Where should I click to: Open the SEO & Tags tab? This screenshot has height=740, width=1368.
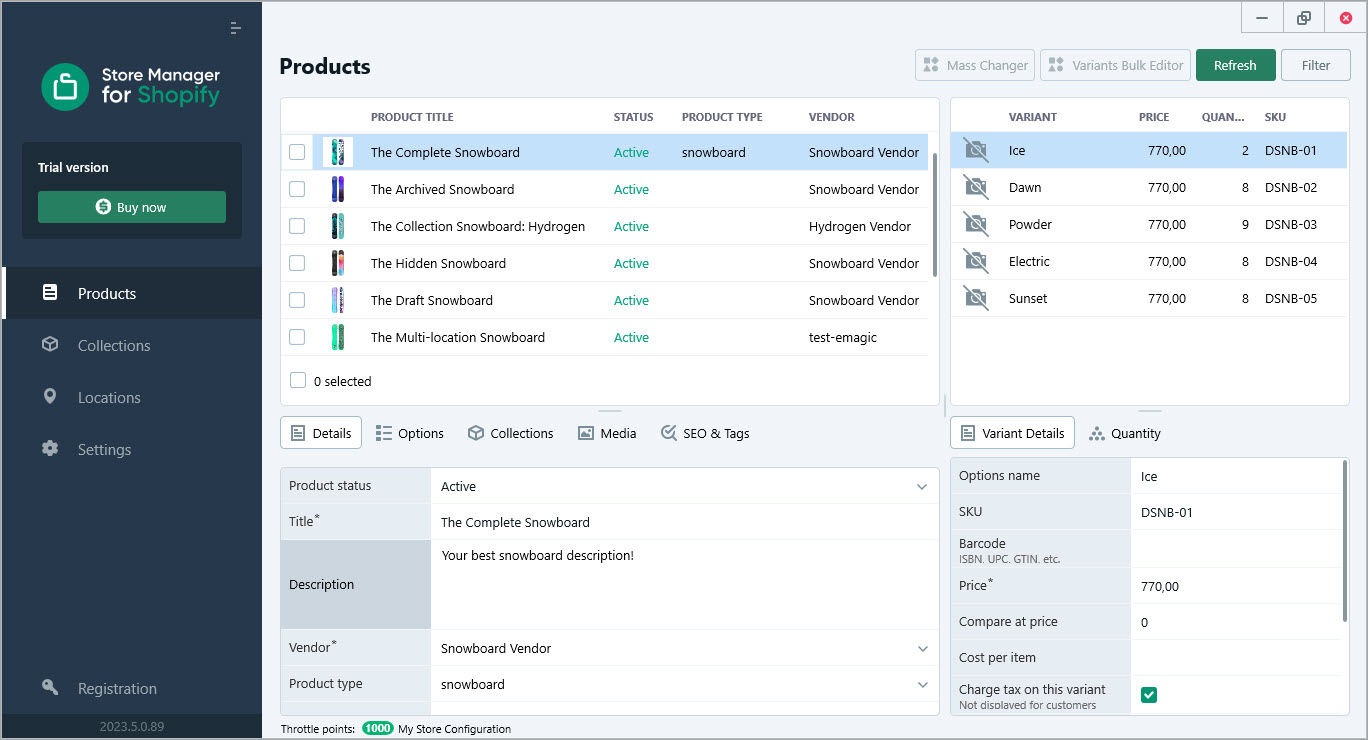pos(705,433)
